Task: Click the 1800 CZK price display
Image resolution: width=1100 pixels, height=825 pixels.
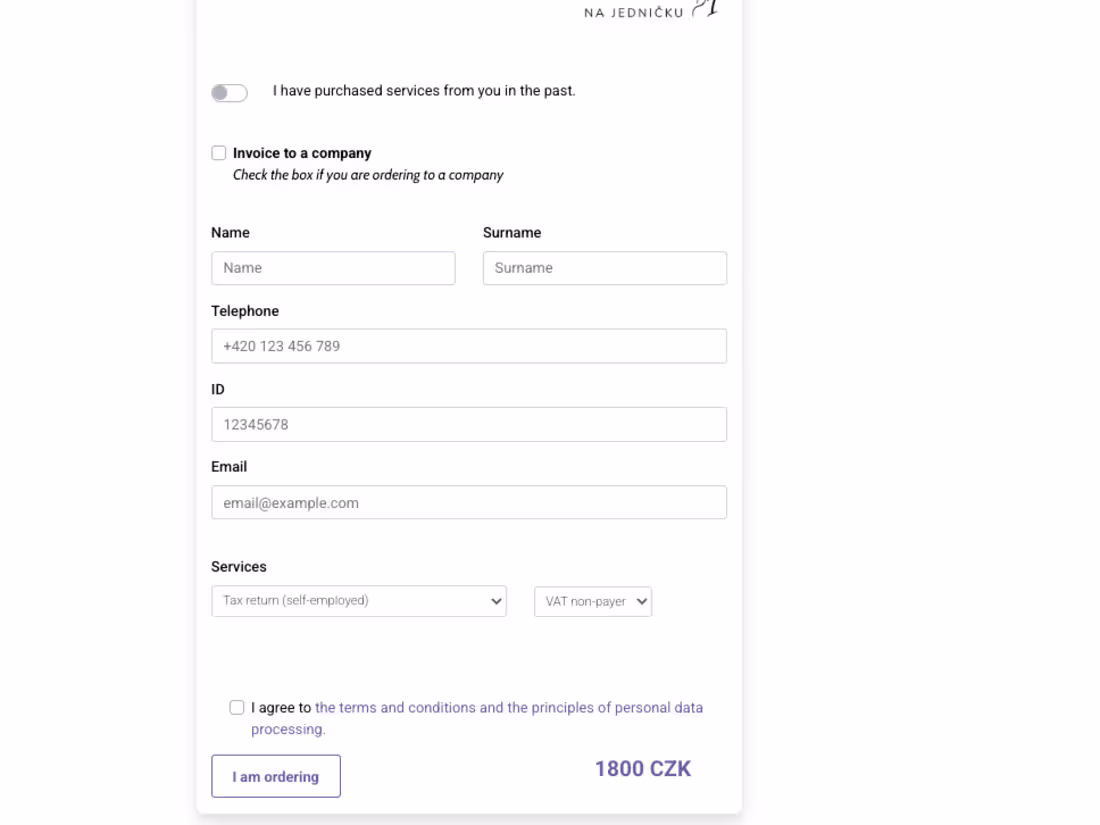Action: point(641,769)
